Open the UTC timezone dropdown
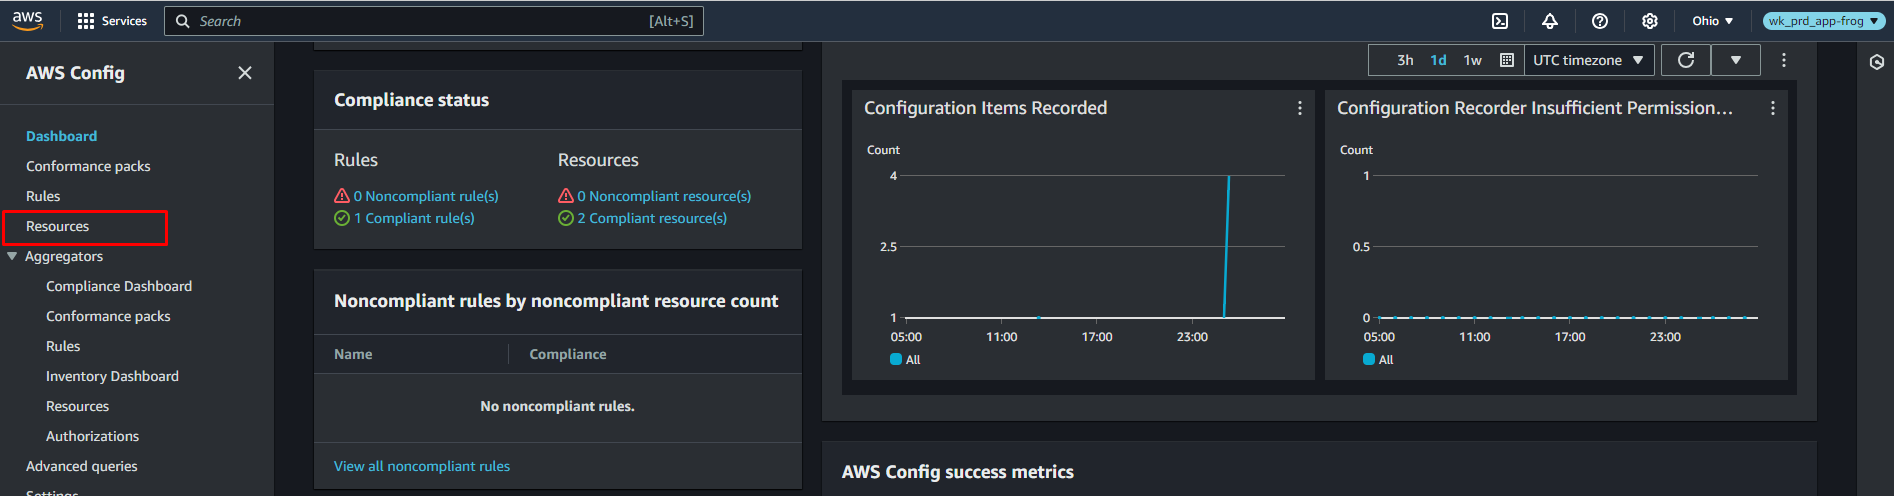The height and width of the screenshot is (496, 1894). tap(1589, 60)
